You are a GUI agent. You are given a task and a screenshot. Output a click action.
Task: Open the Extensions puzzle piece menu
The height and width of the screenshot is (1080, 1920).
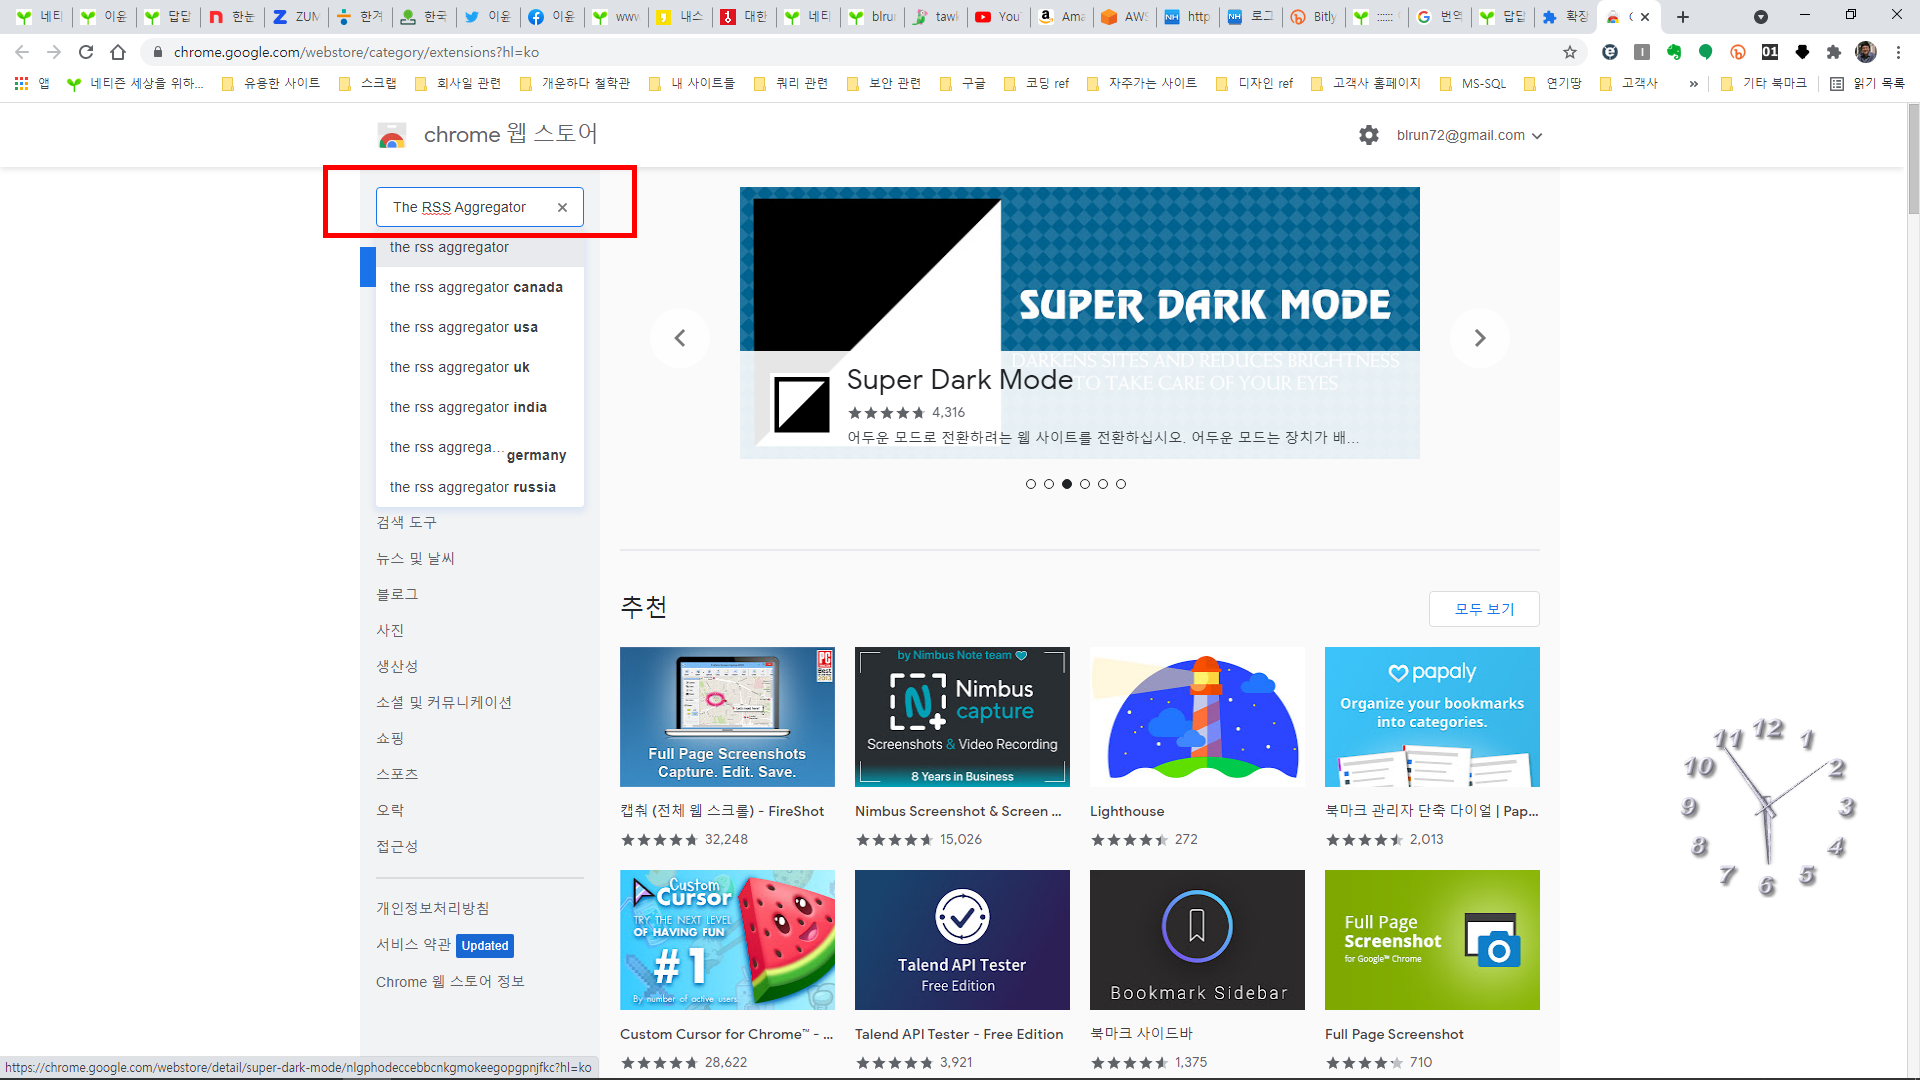1834,52
